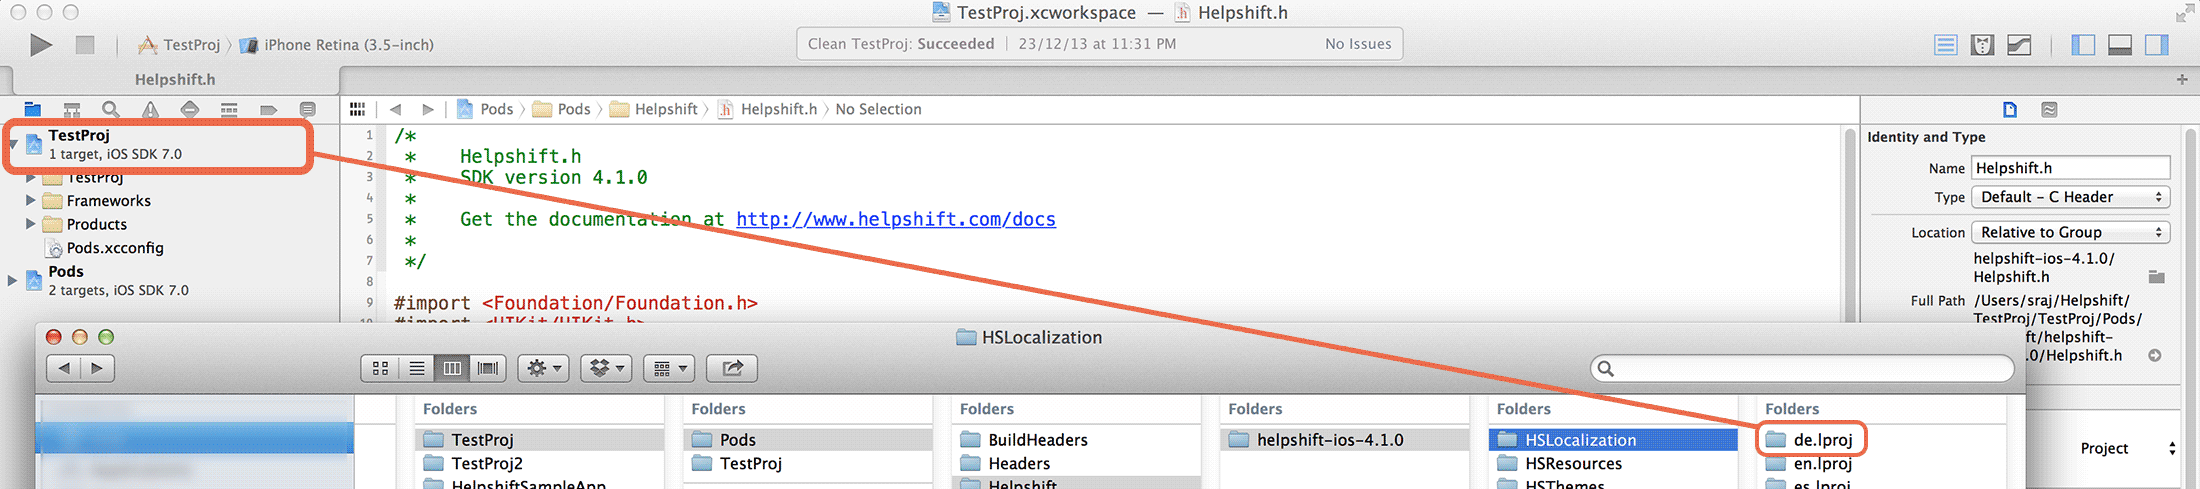Toggle the bottom Debug area visibility
2200x489 pixels.
tap(2120, 45)
